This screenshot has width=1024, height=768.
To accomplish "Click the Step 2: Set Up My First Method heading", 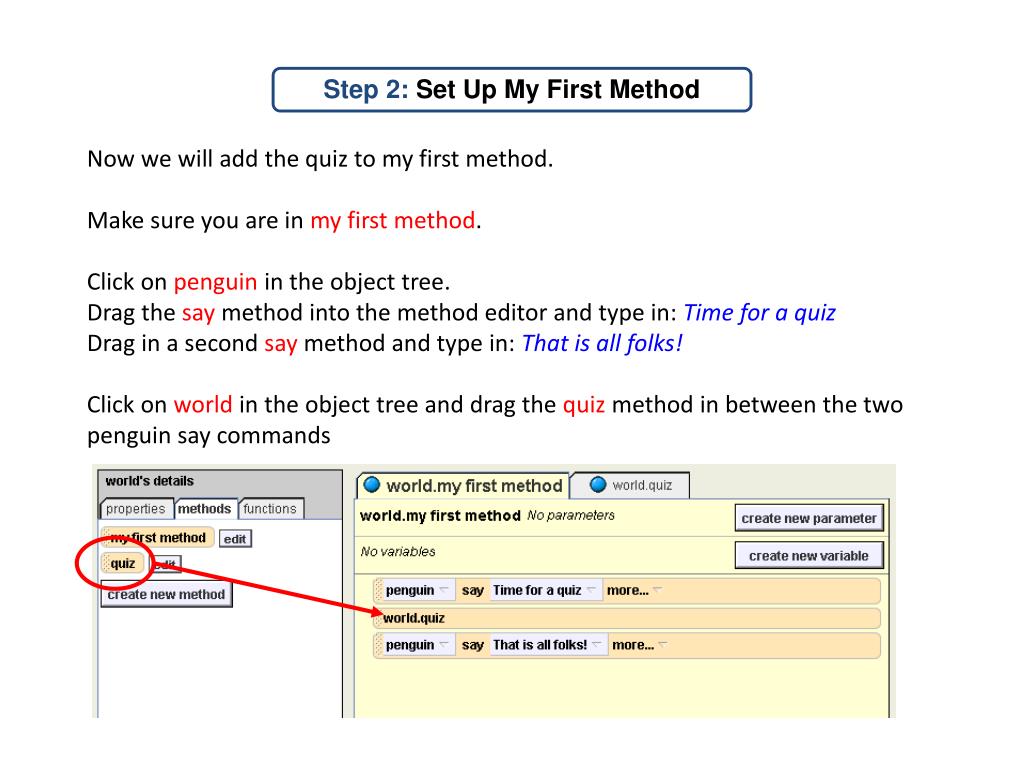I will pos(511,89).
